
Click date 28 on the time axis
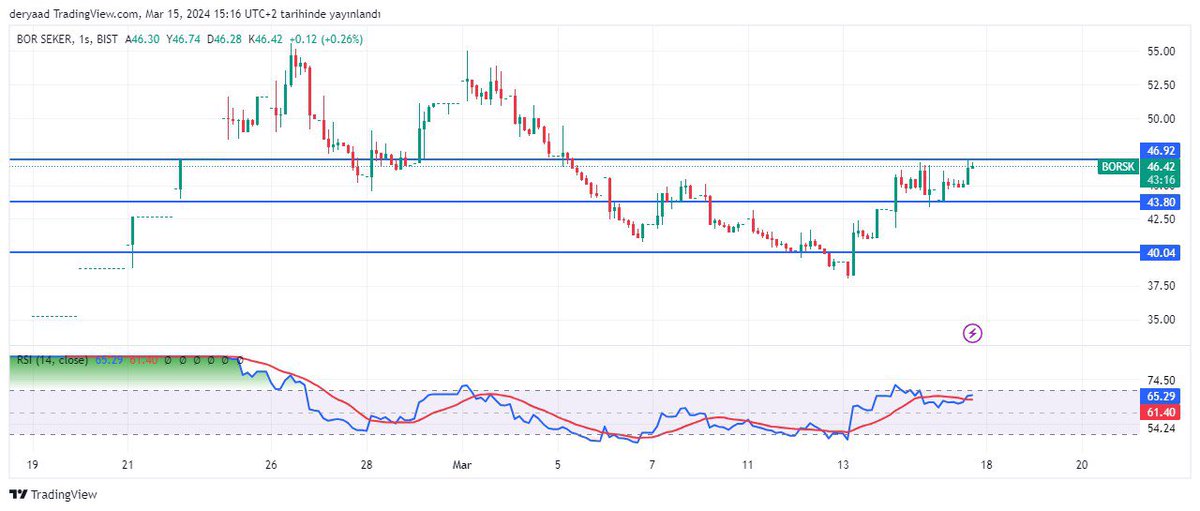(367, 465)
